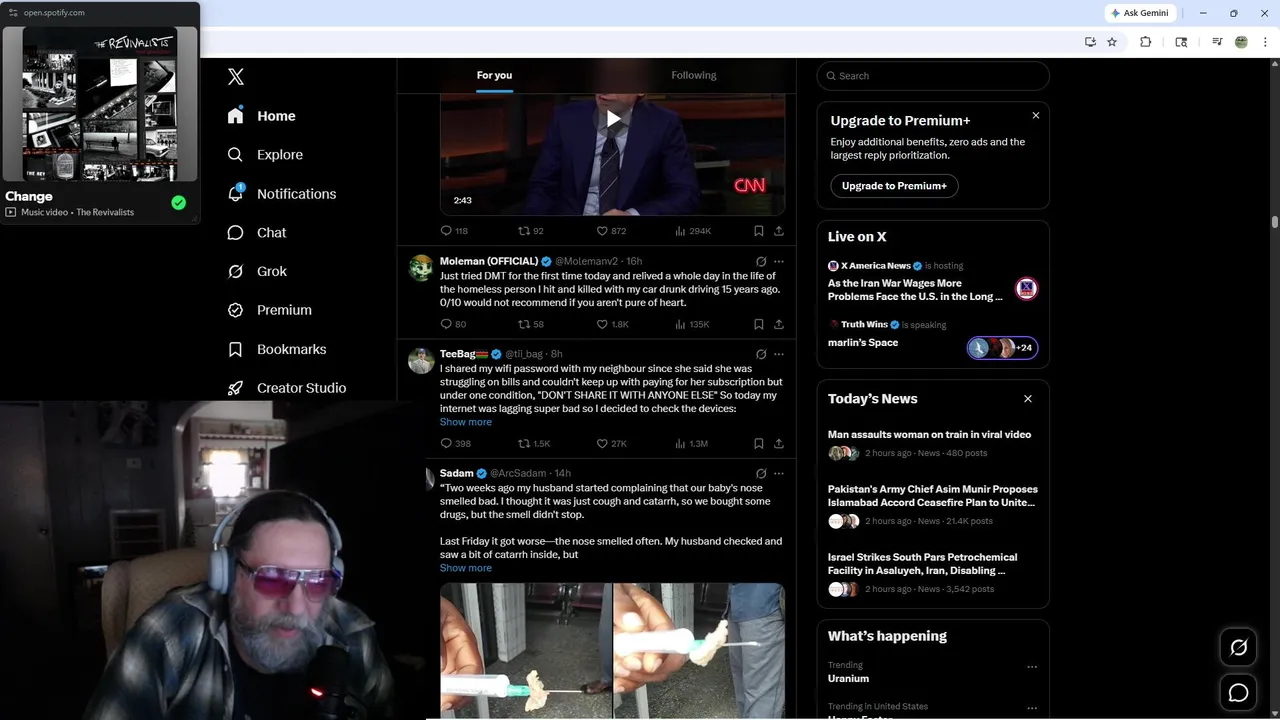Play the CNN video
Image resolution: width=1280 pixels, height=720 pixels.
pos(613,120)
